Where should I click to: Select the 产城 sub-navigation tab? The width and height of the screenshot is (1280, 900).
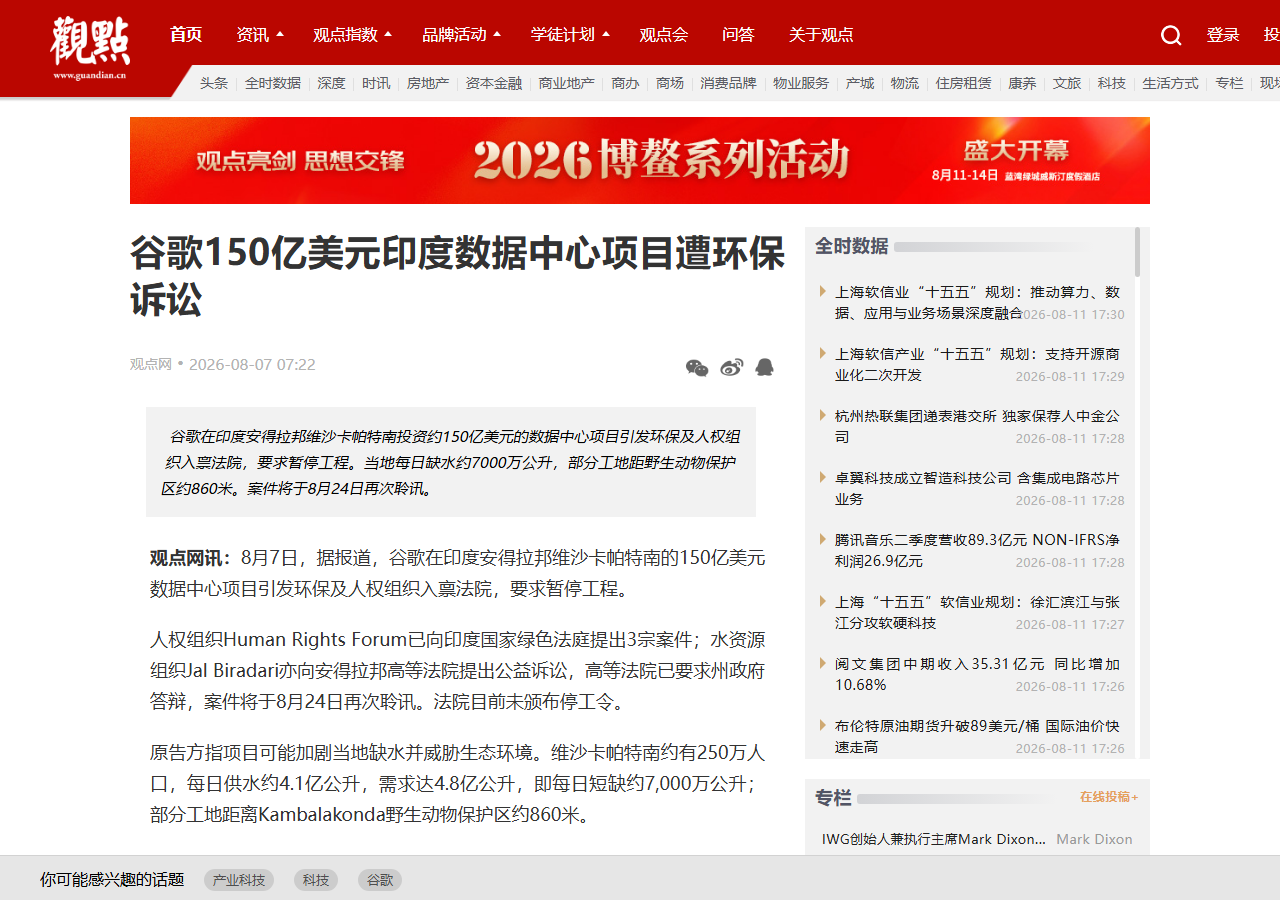tap(860, 83)
